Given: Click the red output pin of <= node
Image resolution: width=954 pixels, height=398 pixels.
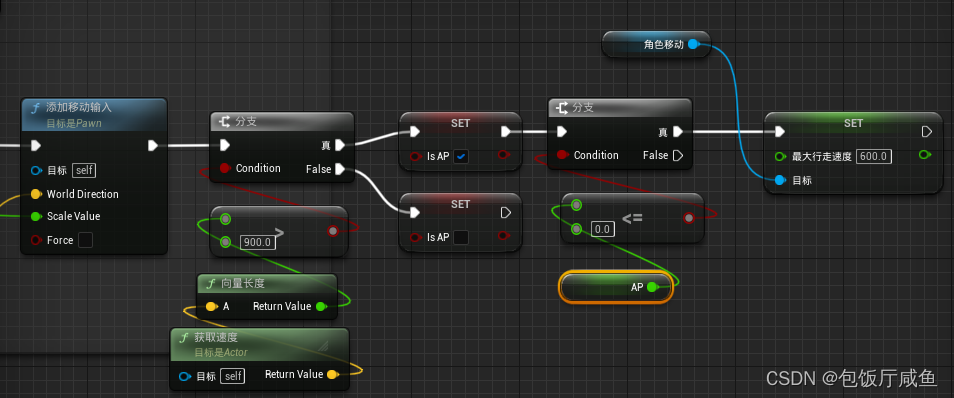Looking at the screenshot, I should (x=689, y=217).
